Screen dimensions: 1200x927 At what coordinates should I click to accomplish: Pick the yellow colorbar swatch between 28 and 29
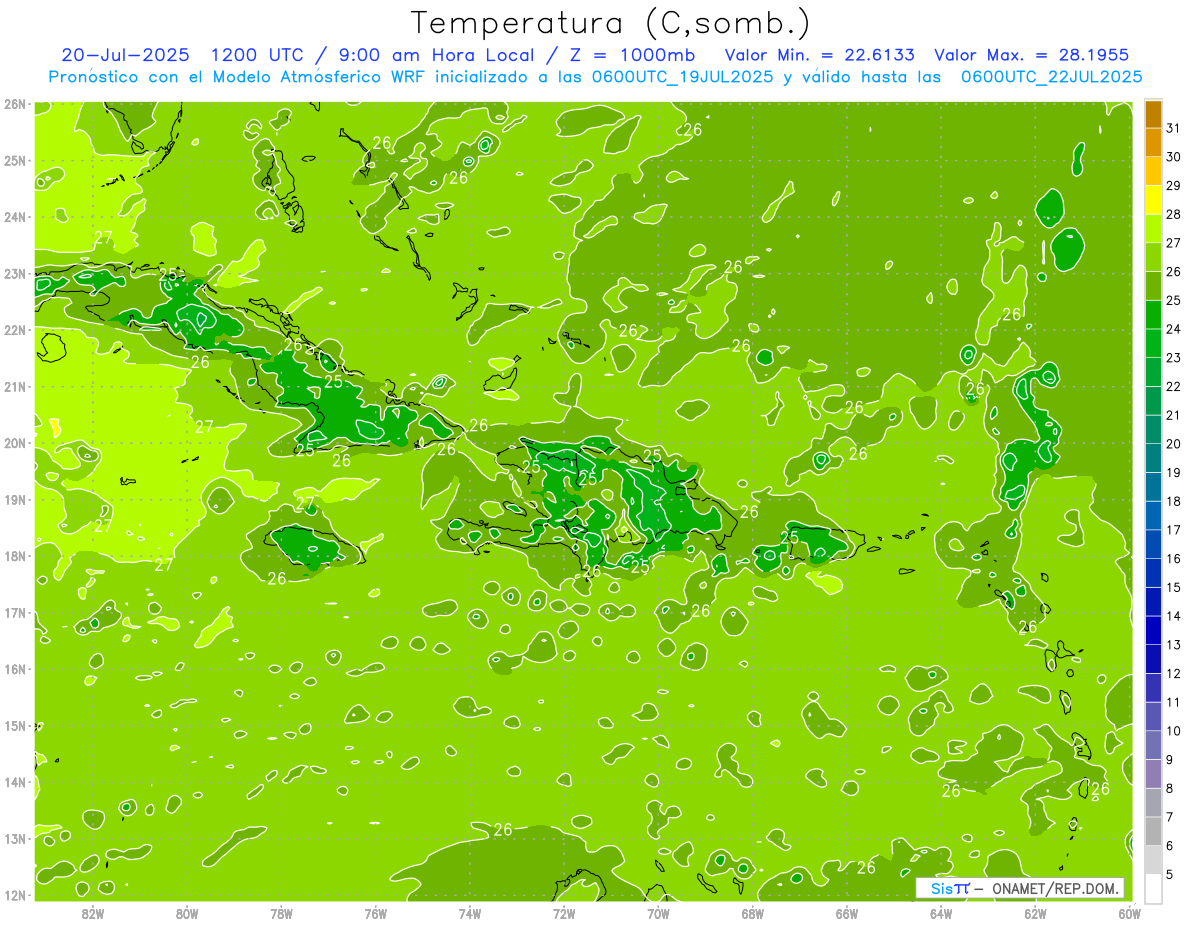(x=1153, y=200)
